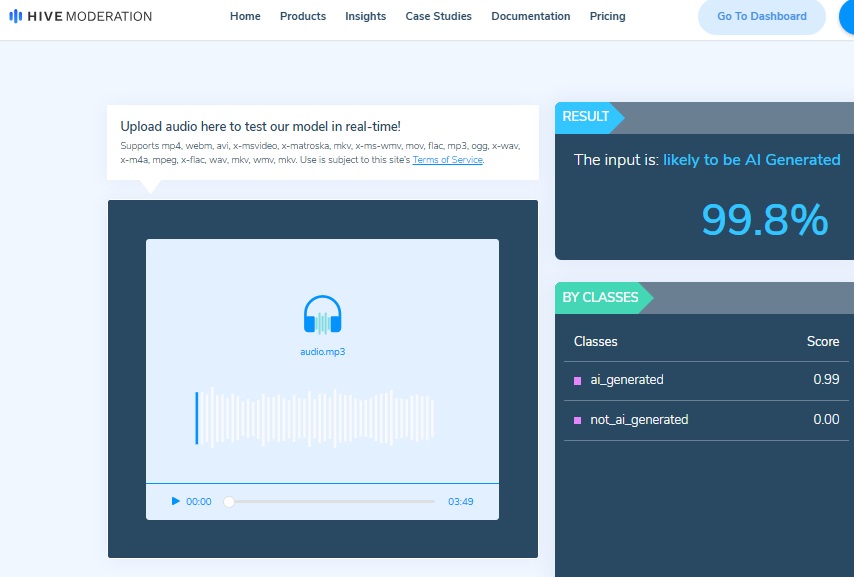Click the not_ai_generated color swatch
The width and height of the screenshot is (854, 577).
coord(577,421)
